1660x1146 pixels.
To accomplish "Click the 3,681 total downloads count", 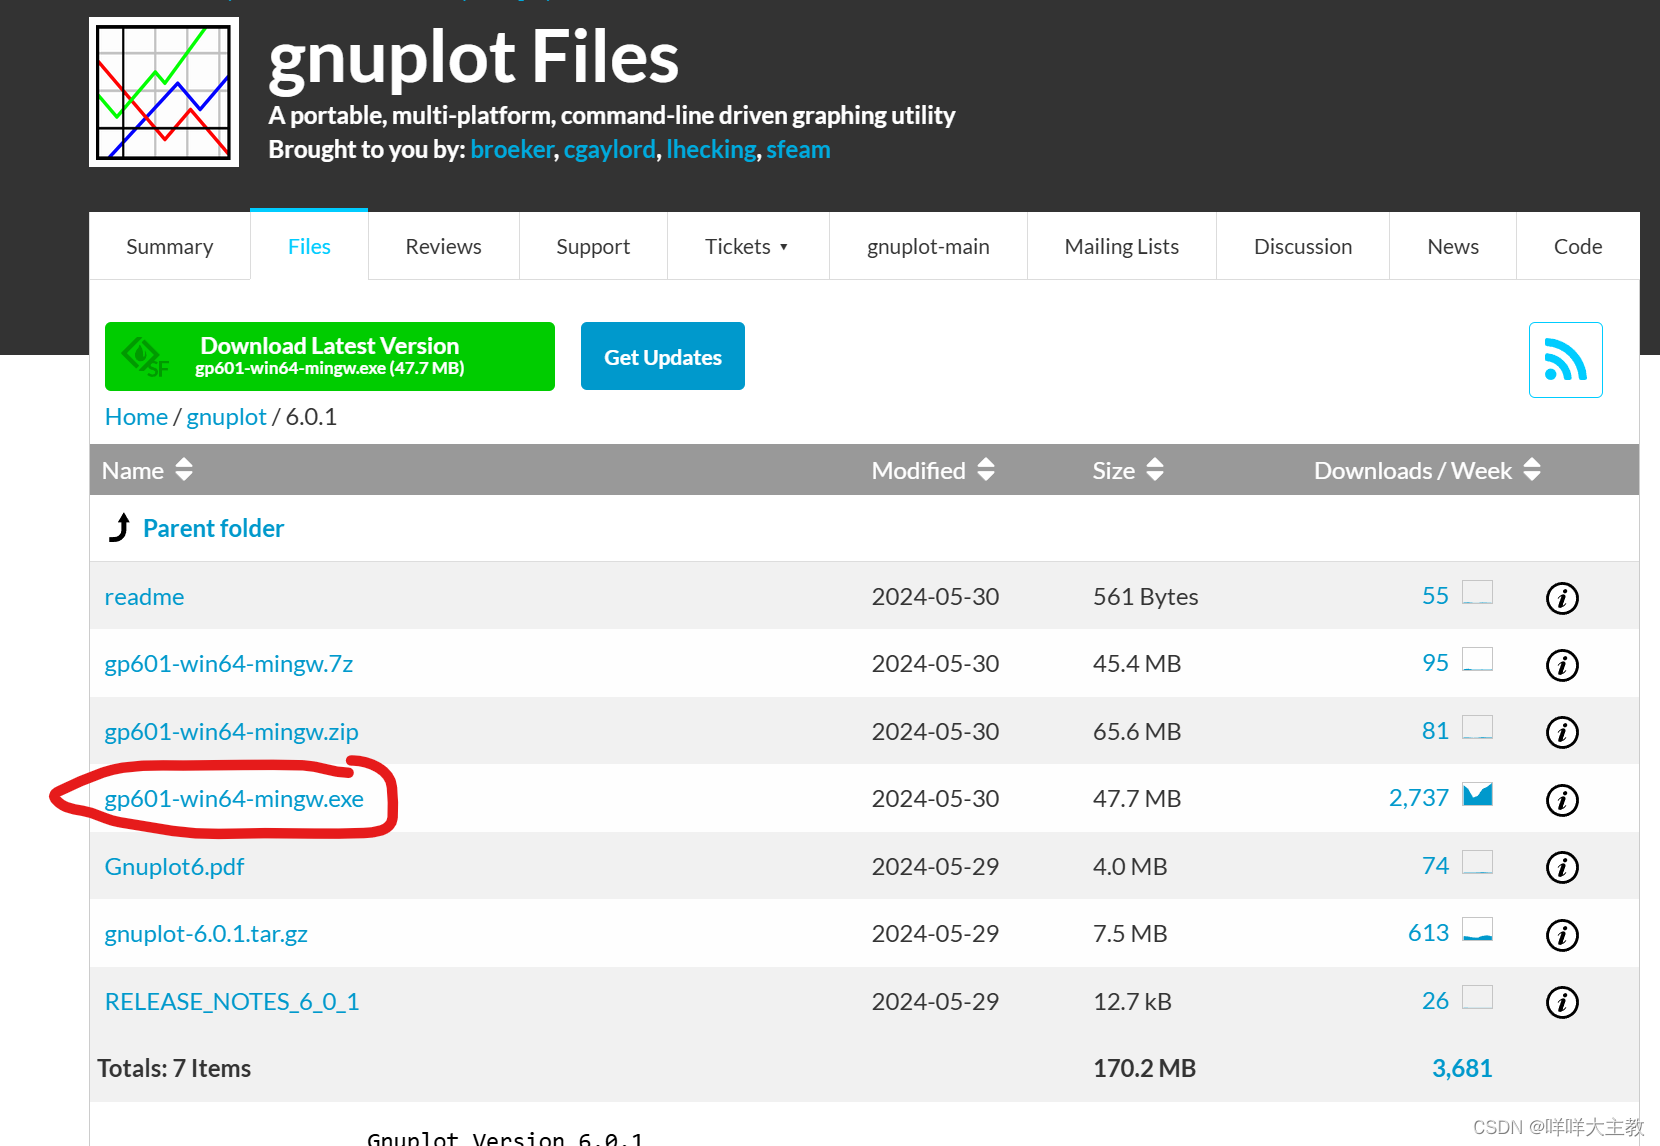I will (1462, 1068).
